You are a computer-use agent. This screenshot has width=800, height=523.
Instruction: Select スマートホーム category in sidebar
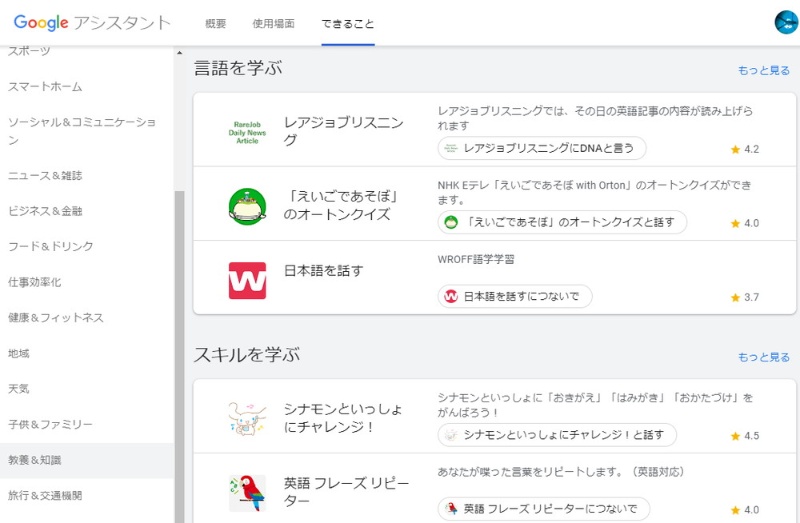[x=45, y=87]
